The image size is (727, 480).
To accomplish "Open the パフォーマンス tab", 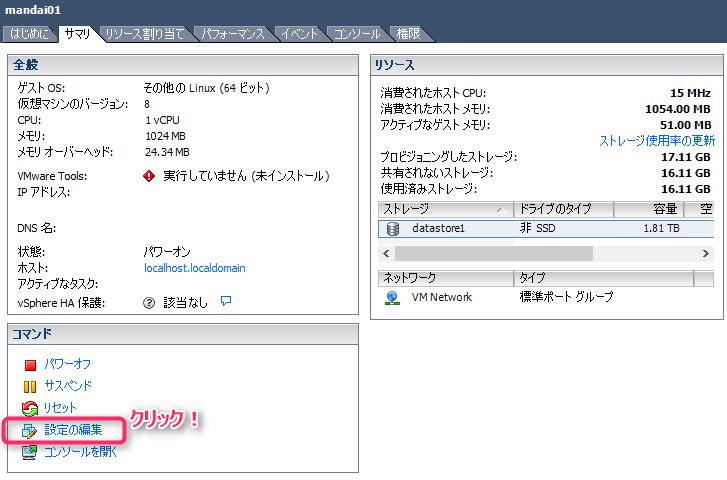I will (x=233, y=34).
